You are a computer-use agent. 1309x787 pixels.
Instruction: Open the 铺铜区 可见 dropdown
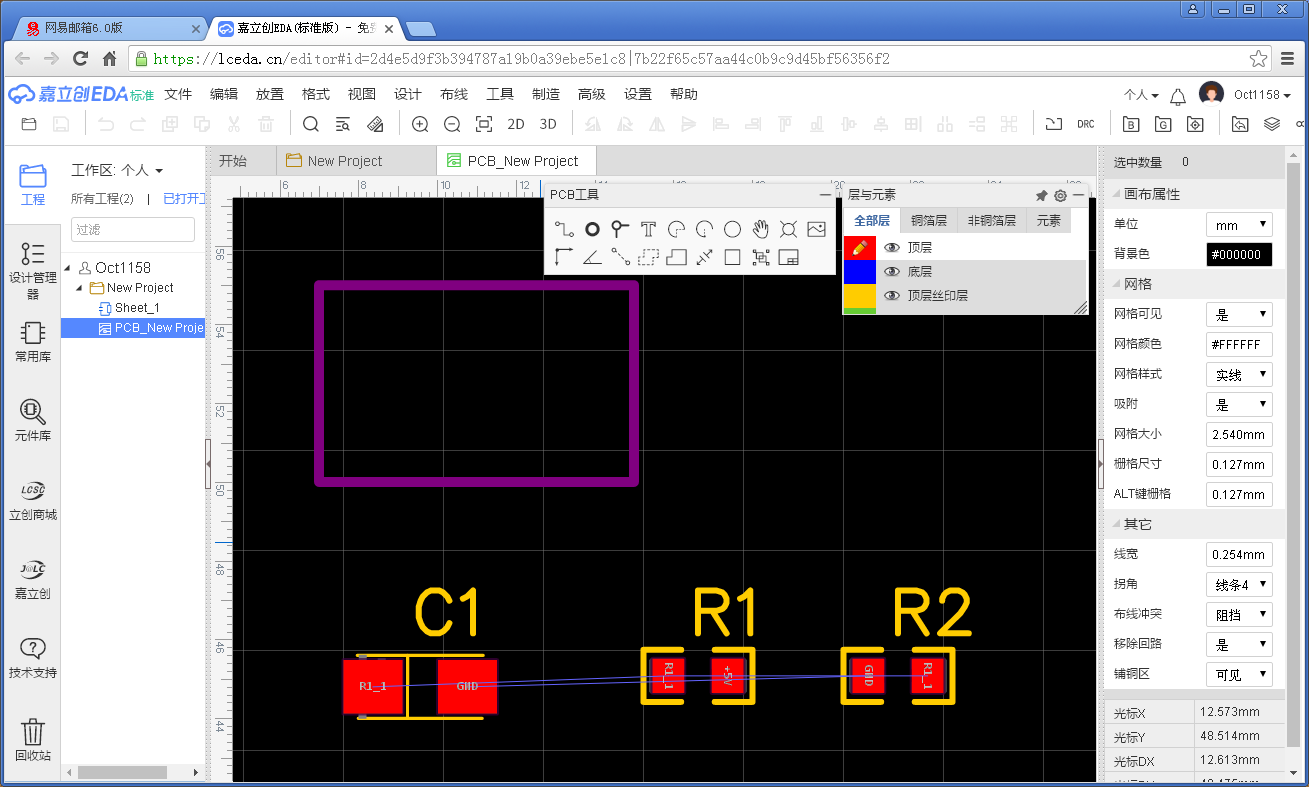pyautogui.click(x=1239, y=674)
